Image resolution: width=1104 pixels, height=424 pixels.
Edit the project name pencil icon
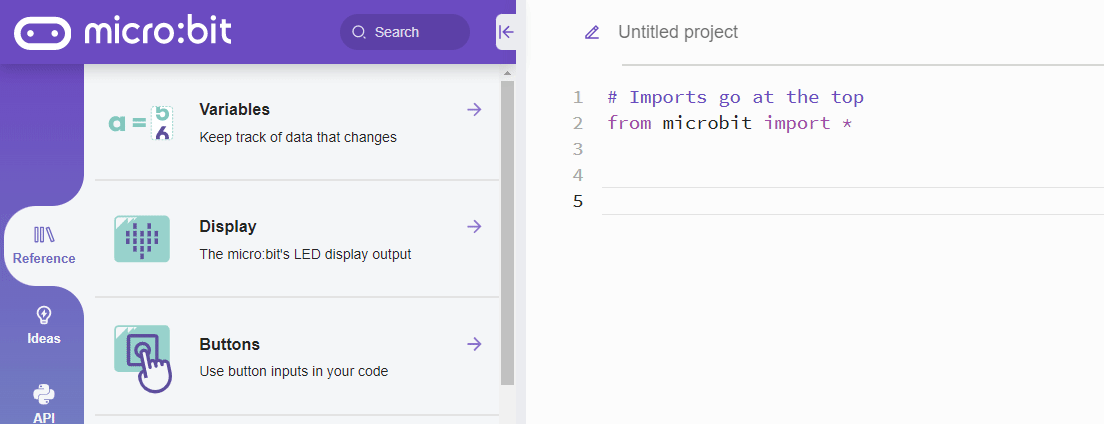point(592,32)
